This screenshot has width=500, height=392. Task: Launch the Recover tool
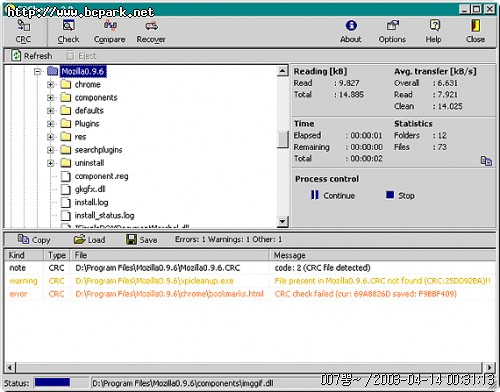tap(151, 32)
